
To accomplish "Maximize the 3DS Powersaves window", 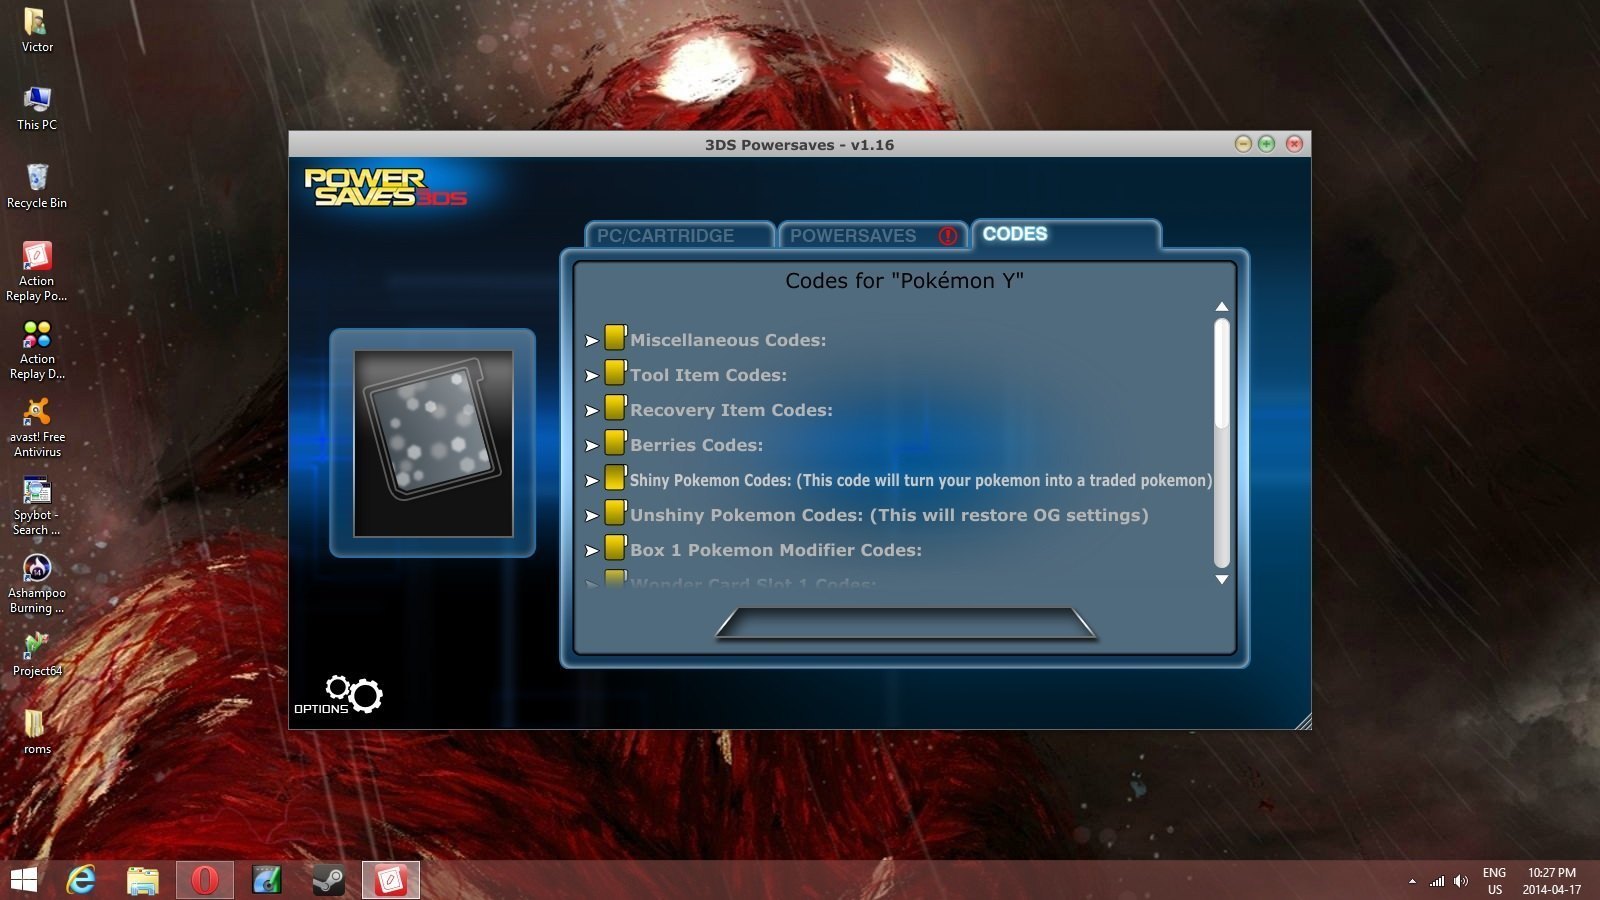I will [x=1267, y=144].
